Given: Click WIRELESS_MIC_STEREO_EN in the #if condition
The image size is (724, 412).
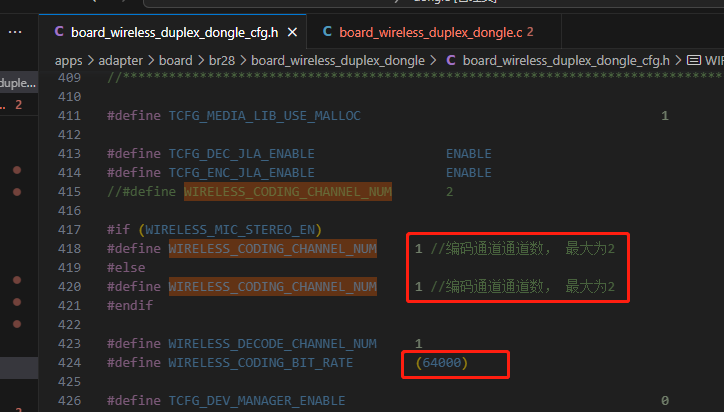Looking at the screenshot, I should 230,230.
